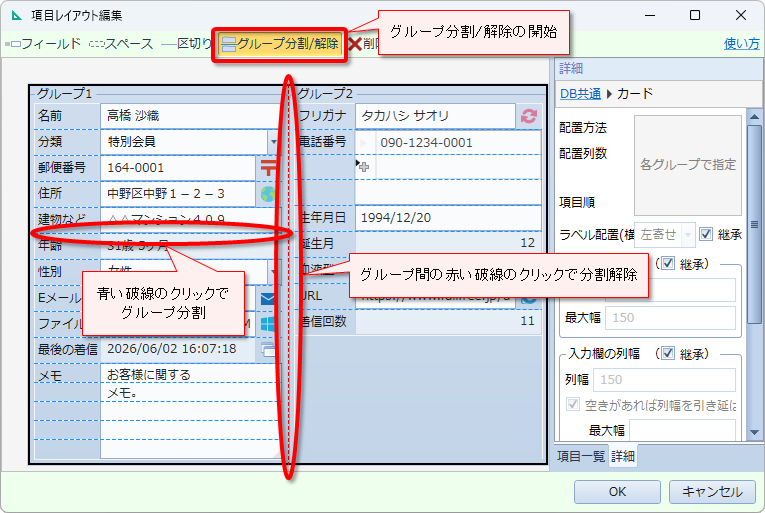Click the 着信回数 value 11
Screen dimensions: 765x513
coord(448,321)
